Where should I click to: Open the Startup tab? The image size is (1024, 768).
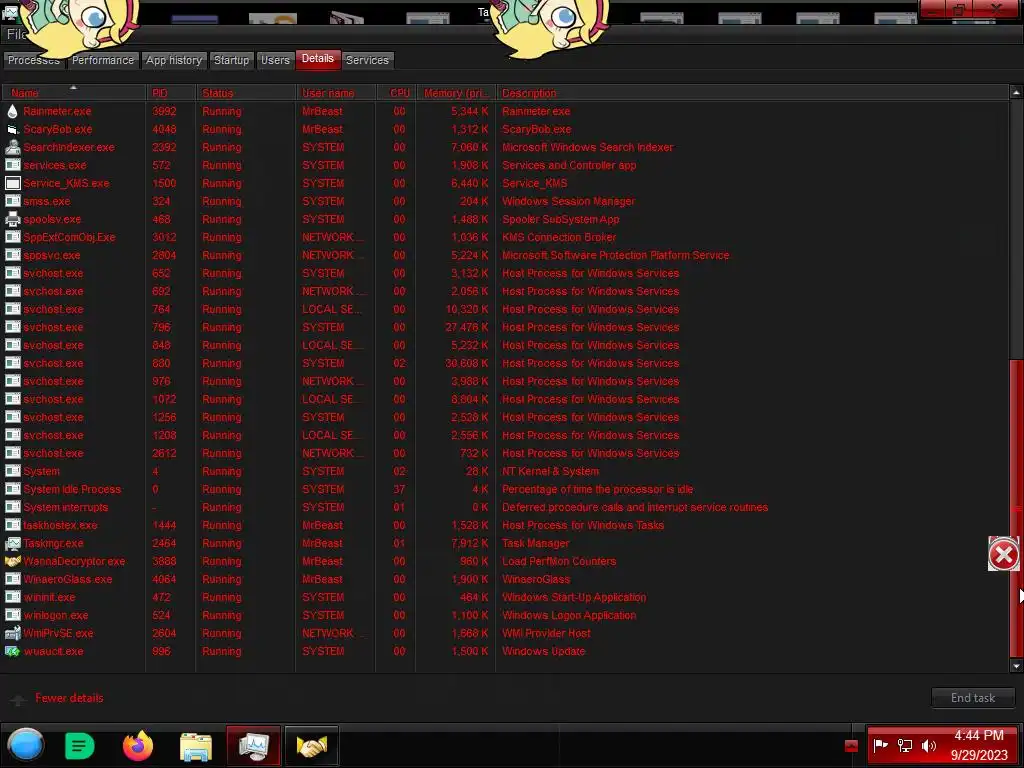point(231,60)
